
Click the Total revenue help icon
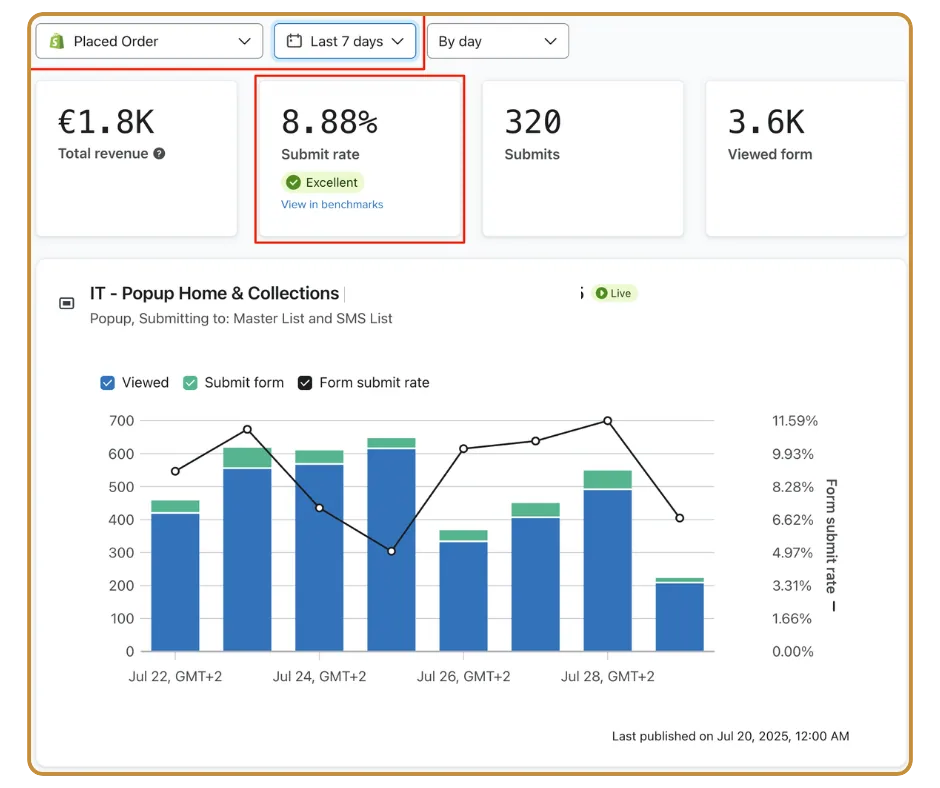pyautogui.click(x=159, y=154)
